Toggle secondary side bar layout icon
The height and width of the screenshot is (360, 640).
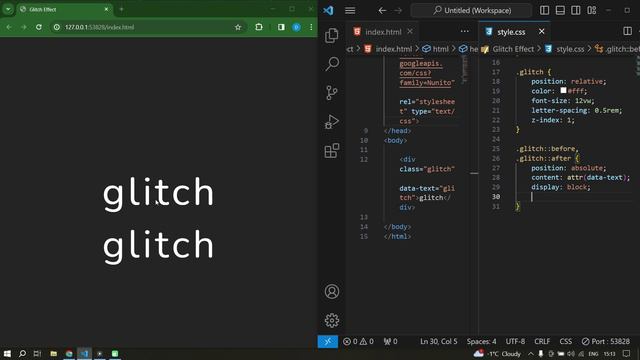pyautogui.click(x=576, y=10)
